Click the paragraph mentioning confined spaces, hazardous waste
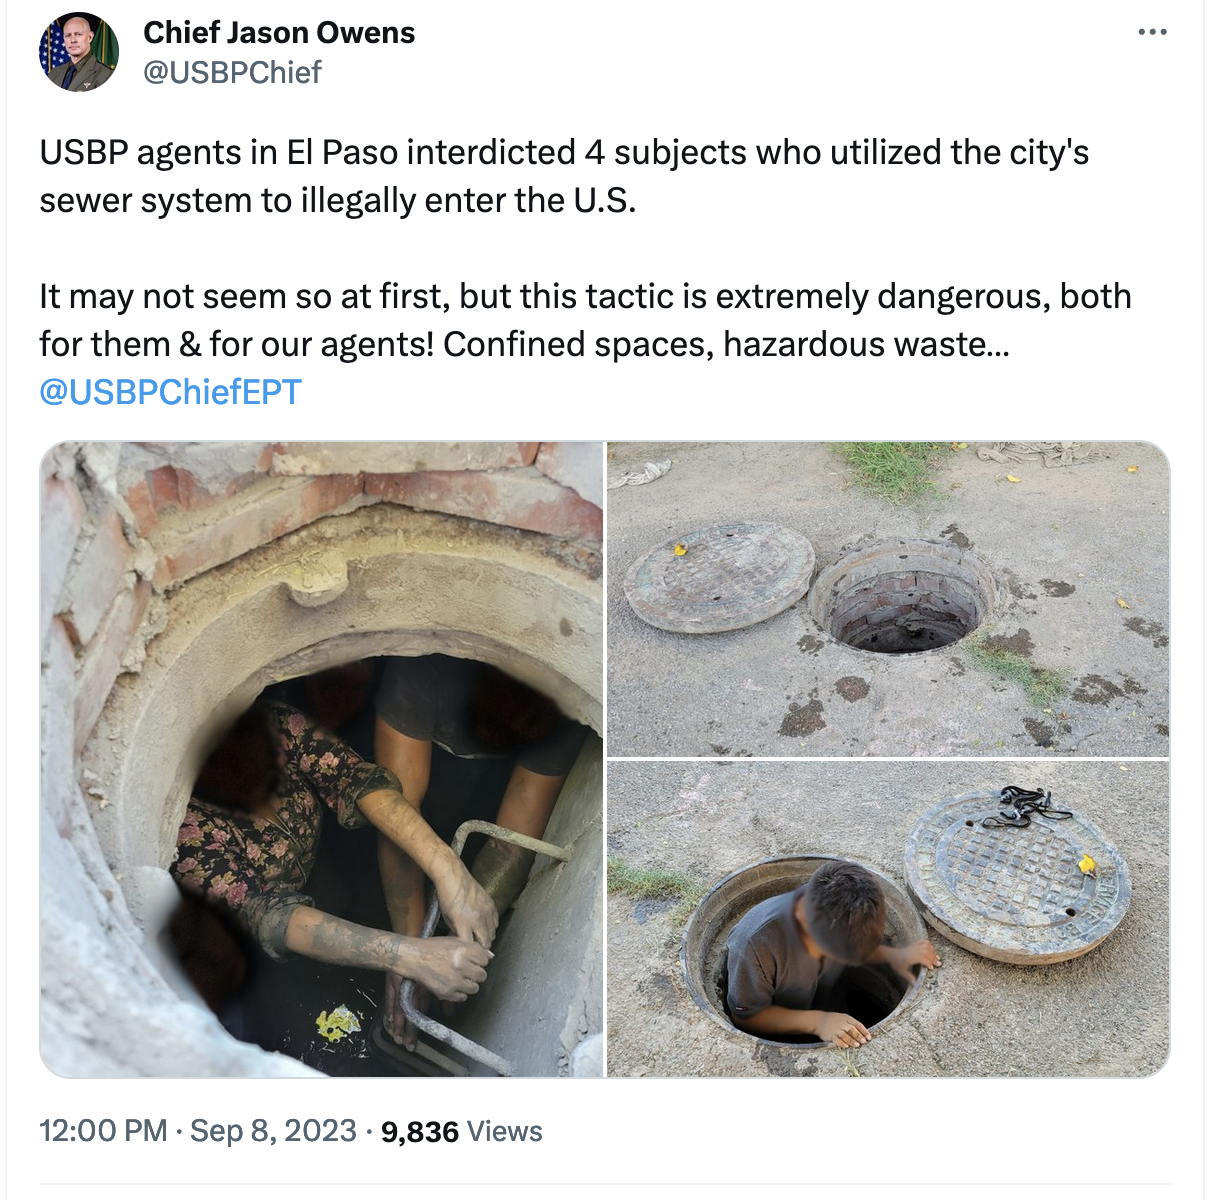The image size is (1214, 1200). pos(585,320)
